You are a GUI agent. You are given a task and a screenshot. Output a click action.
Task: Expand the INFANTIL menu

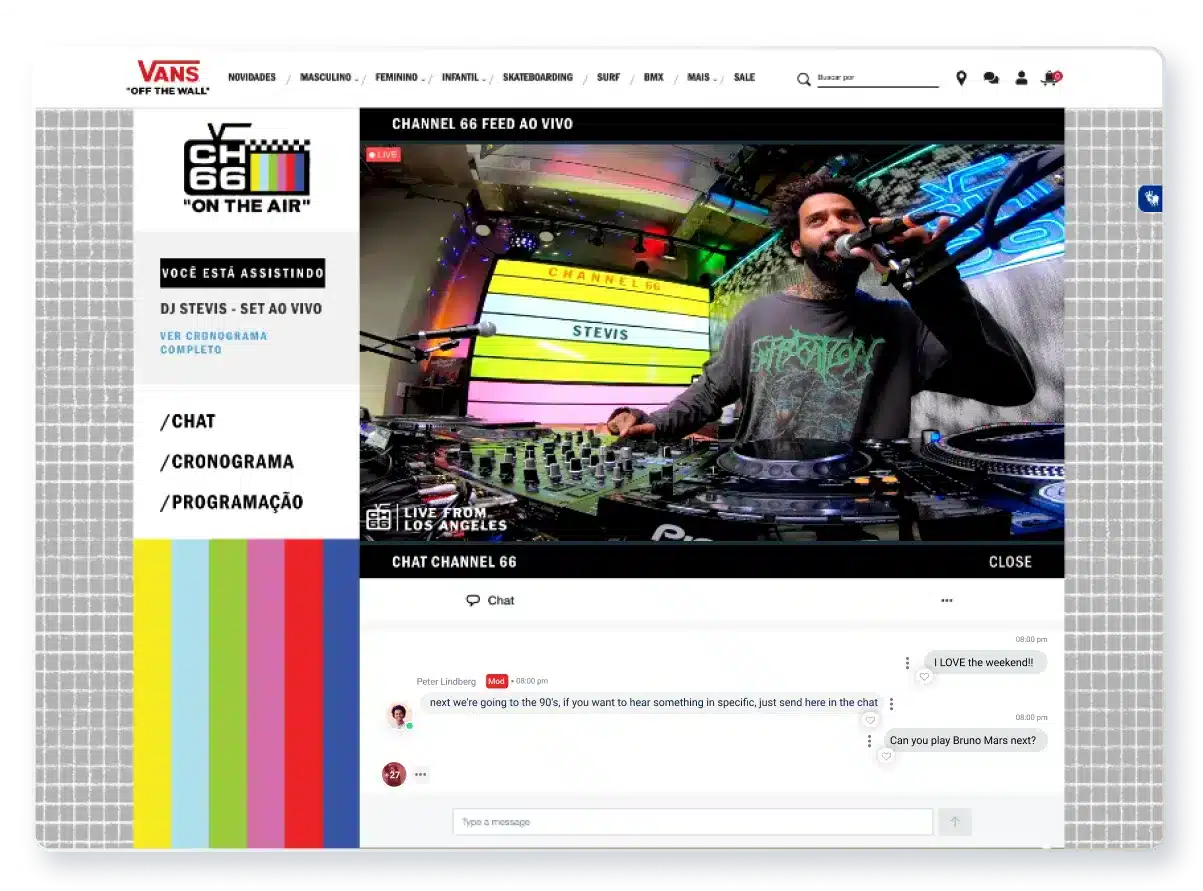[x=464, y=77]
